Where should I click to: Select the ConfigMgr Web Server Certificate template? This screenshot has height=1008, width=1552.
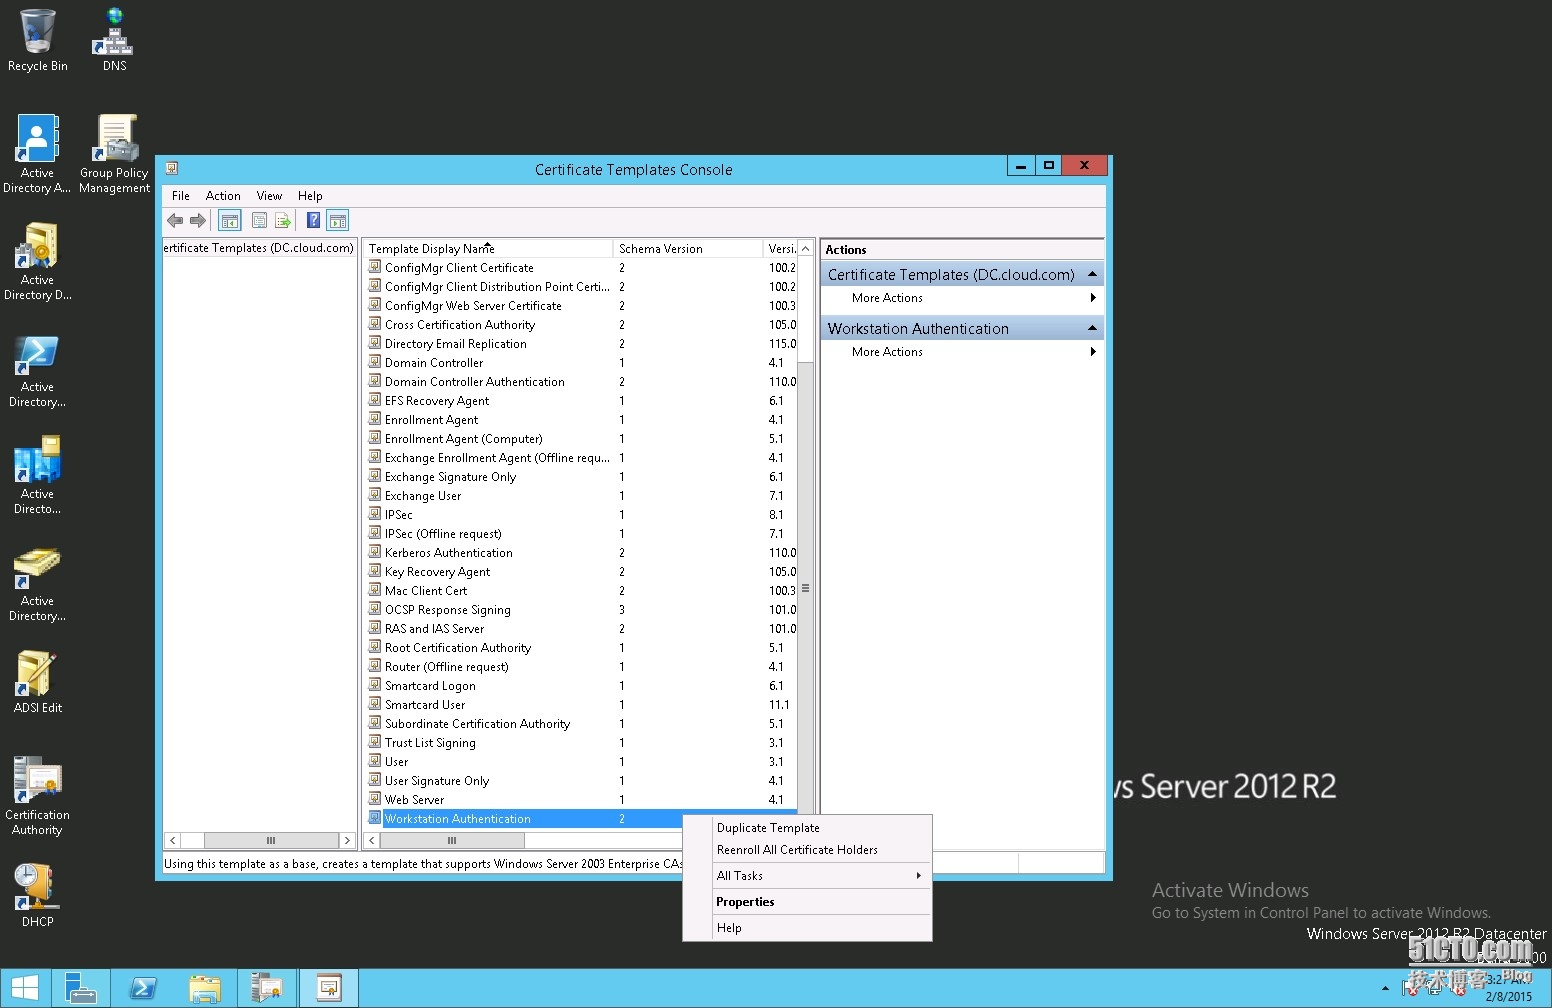click(x=473, y=306)
